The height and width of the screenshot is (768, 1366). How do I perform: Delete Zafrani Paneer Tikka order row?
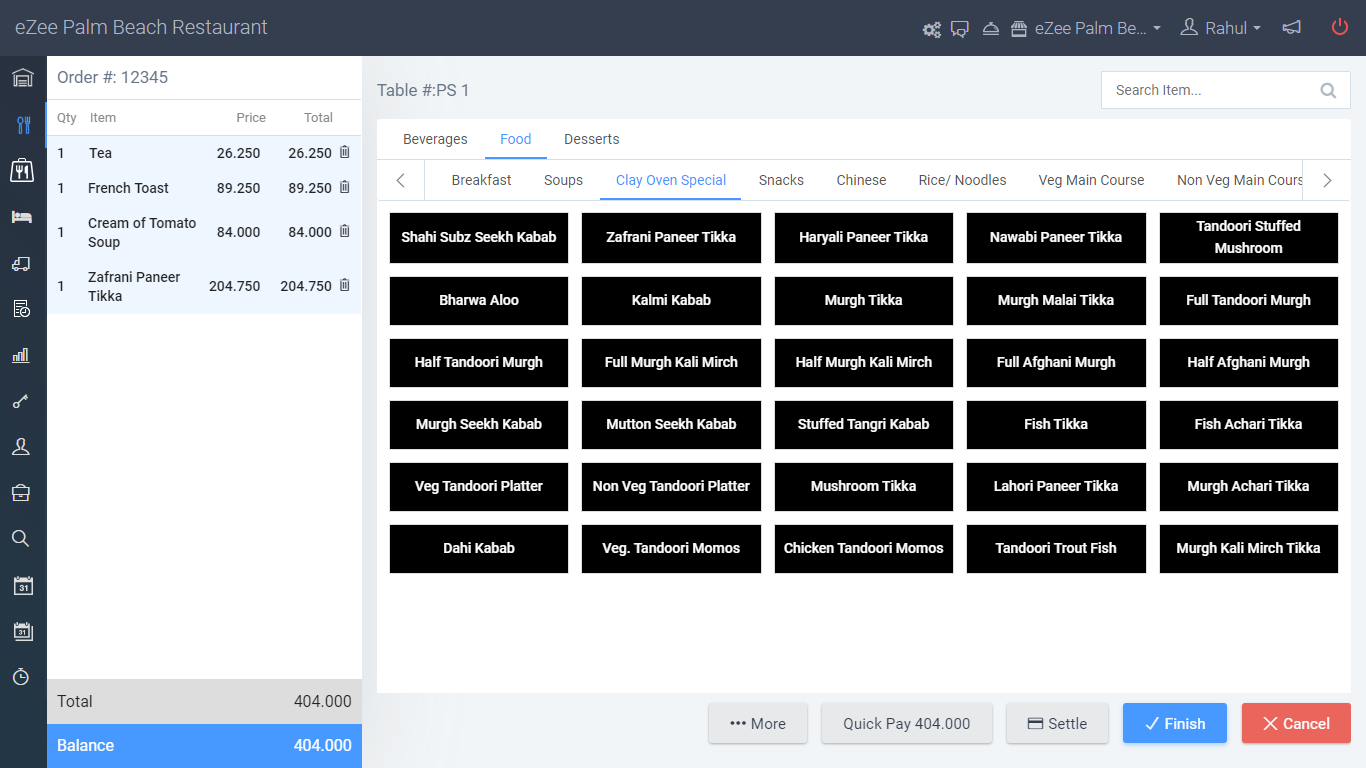pyautogui.click(x=345, y=286)
